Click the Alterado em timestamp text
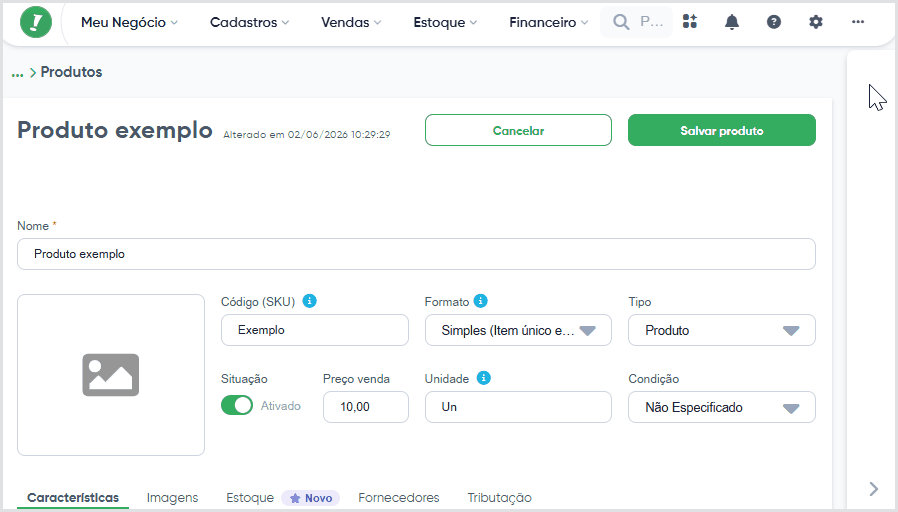 point(306,135)
